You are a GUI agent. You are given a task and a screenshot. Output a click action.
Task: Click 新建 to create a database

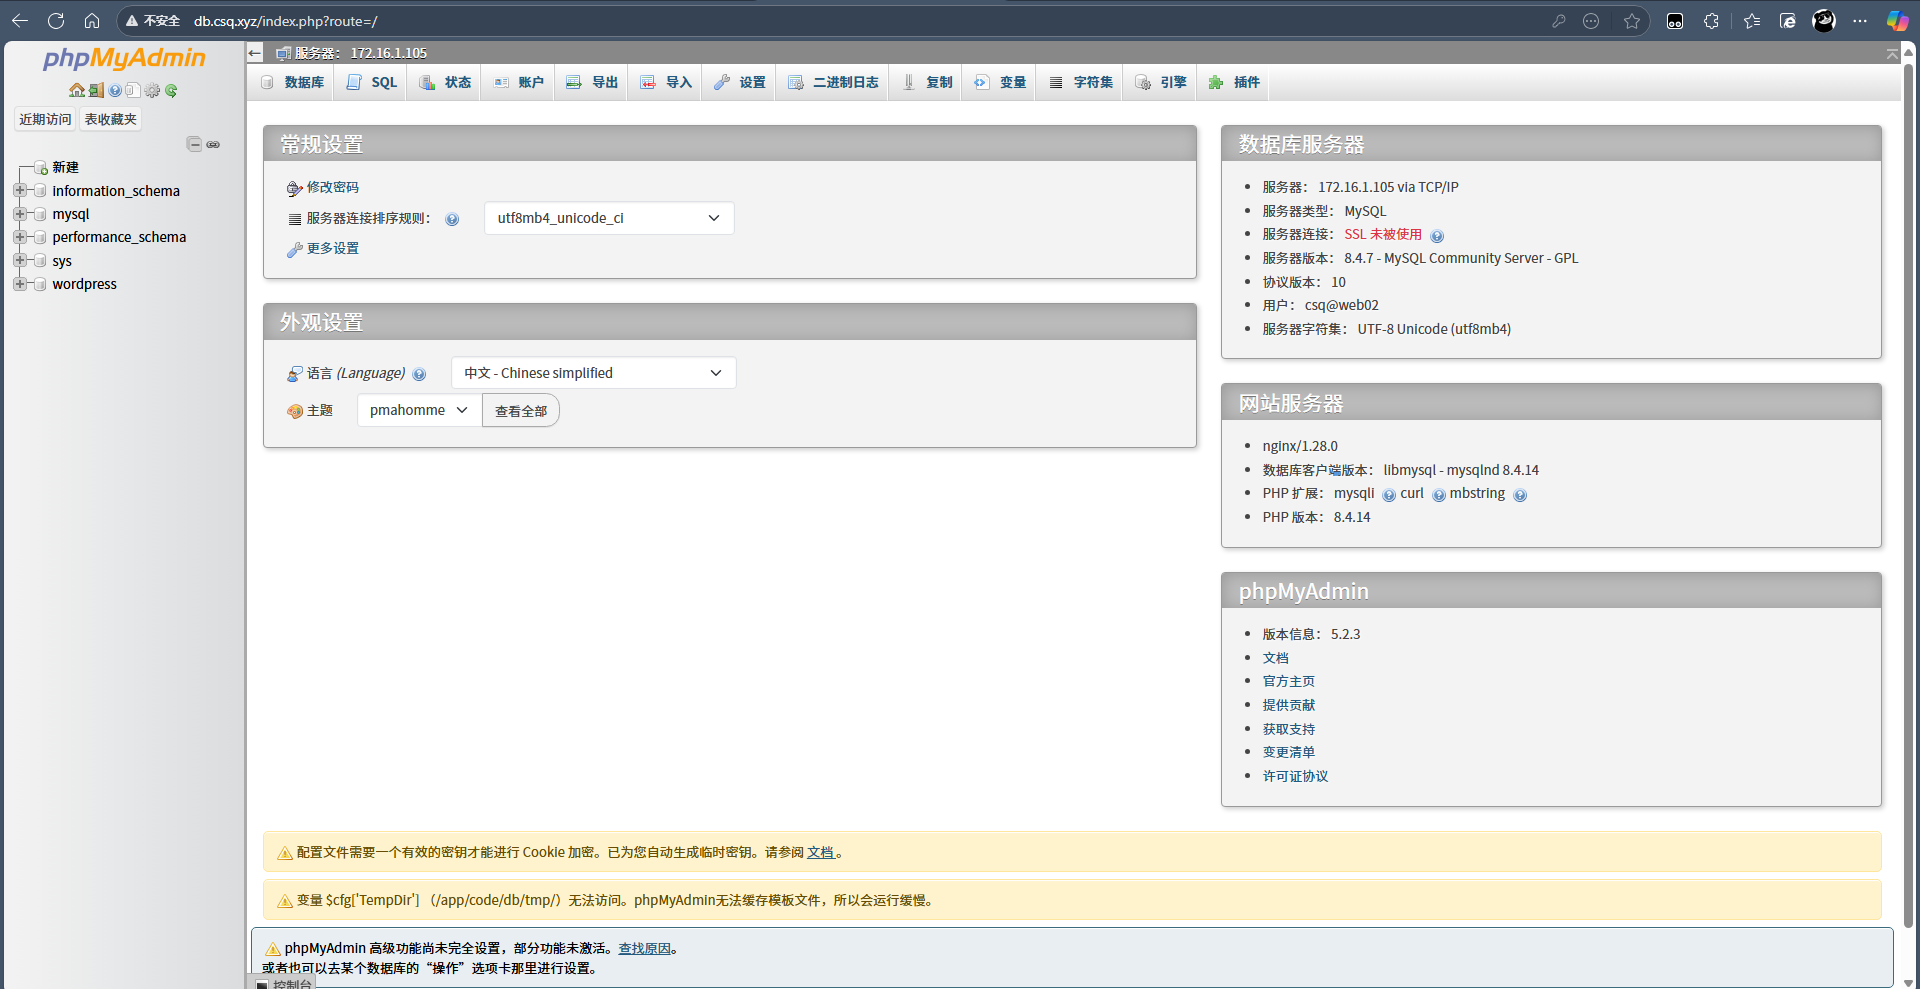pos(65,167)
